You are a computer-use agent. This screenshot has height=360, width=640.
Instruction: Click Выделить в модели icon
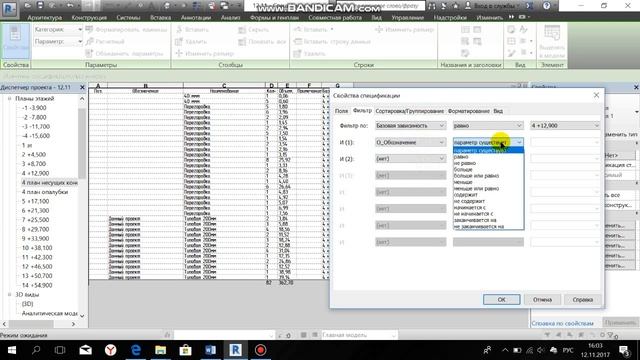(552, 33)
